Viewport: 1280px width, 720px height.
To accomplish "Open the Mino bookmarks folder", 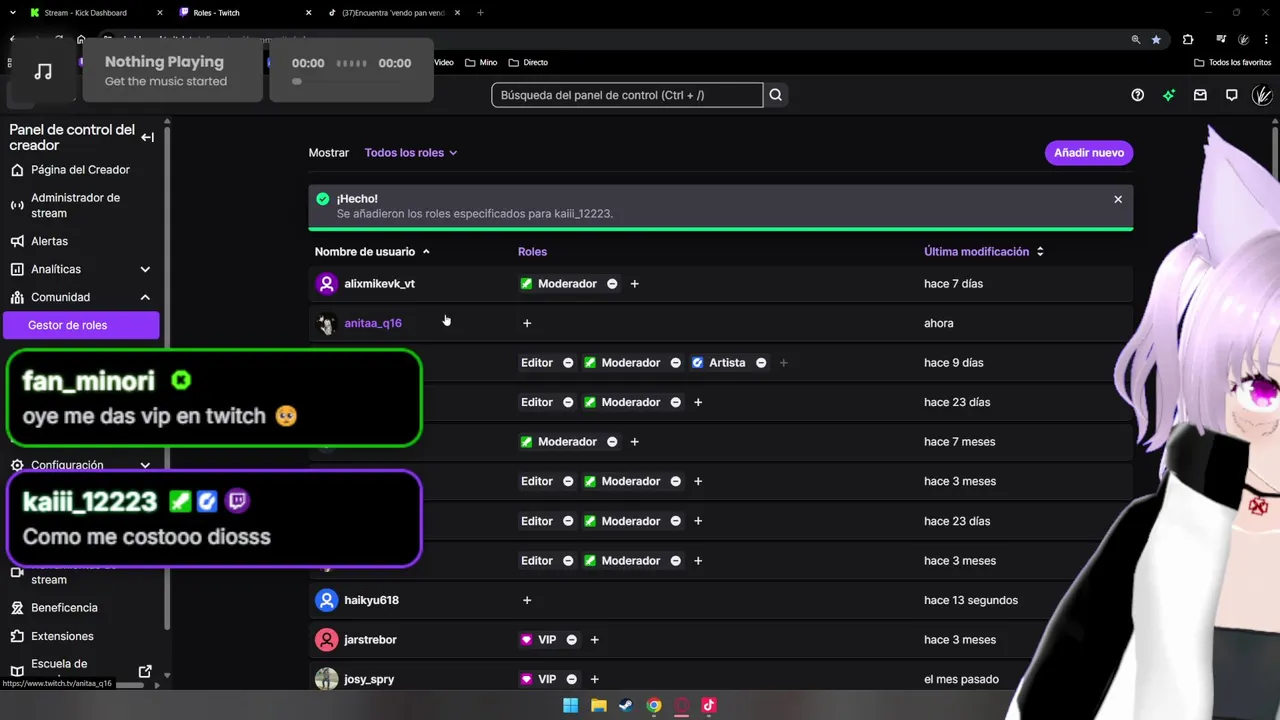I will [480, 62].
